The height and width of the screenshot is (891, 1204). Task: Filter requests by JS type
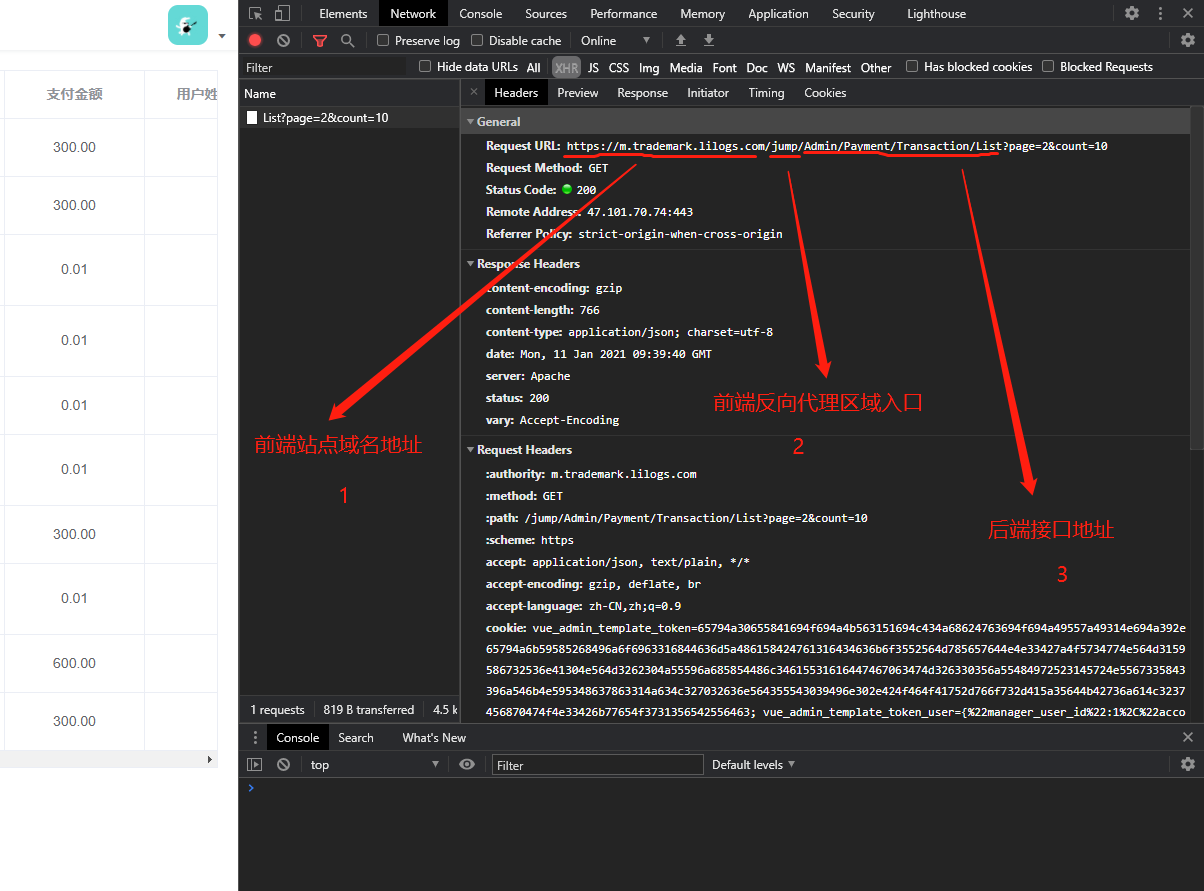tap(593, 68)
